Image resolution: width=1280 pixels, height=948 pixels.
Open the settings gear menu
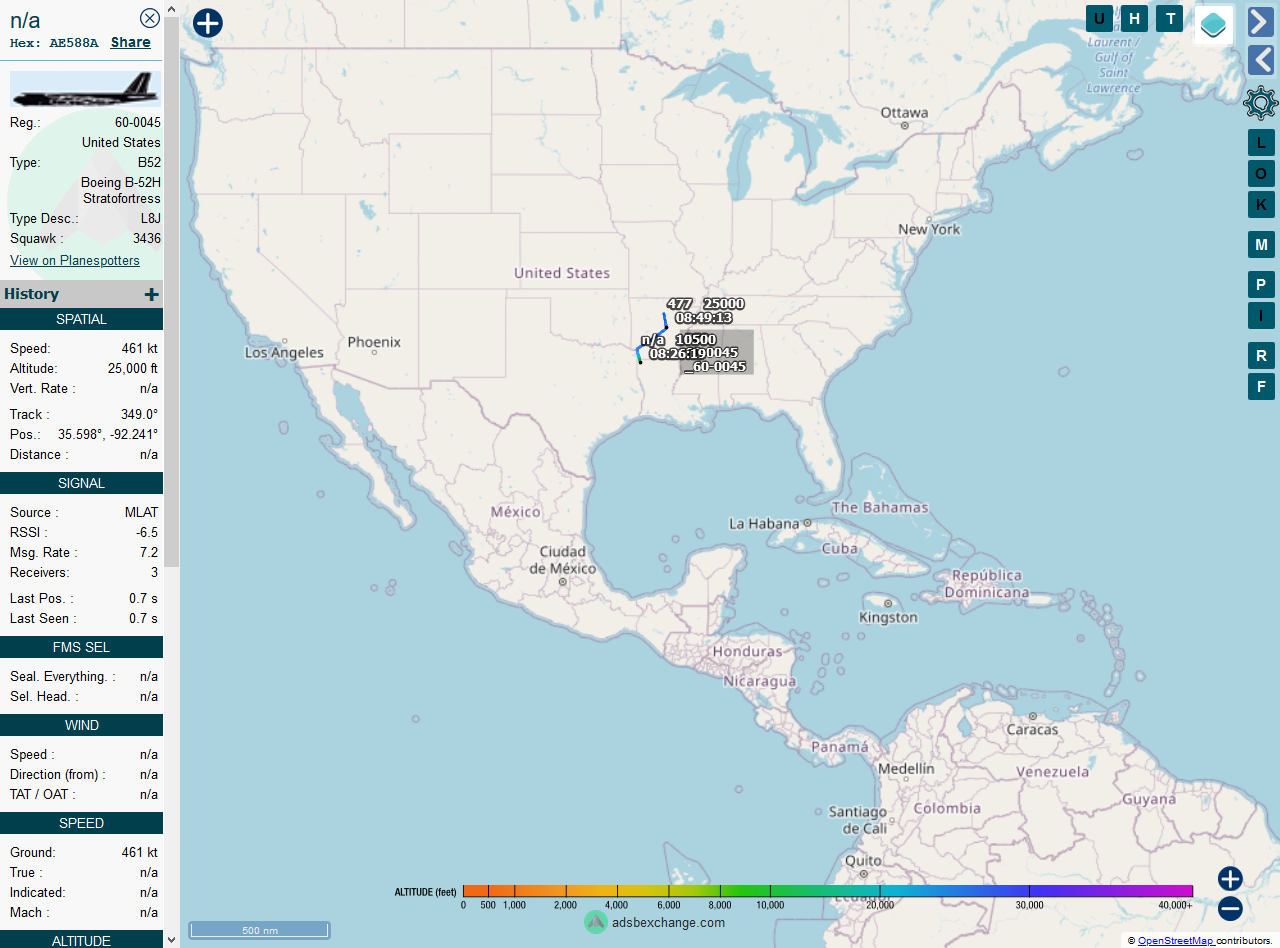pos(1261,103)
